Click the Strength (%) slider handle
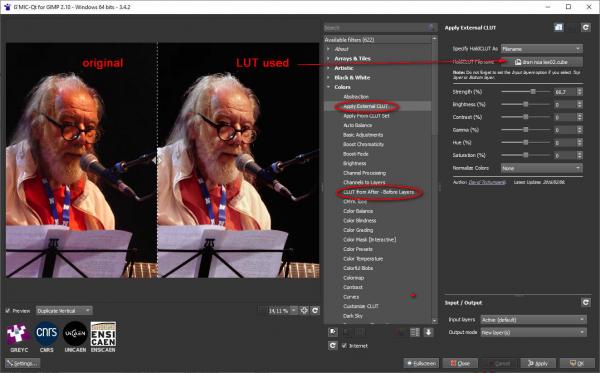The width and height of the screenshot is (600, 373). click(533, 92)
